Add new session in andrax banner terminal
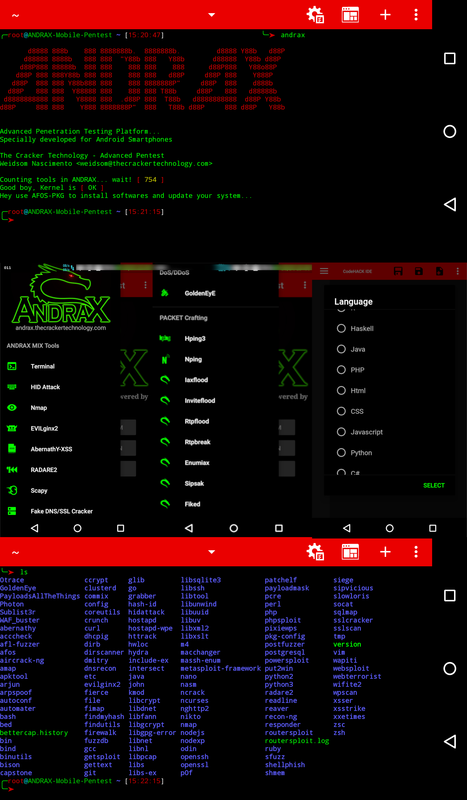The width and height of the screenshot is (467, 800). [385, 14]
